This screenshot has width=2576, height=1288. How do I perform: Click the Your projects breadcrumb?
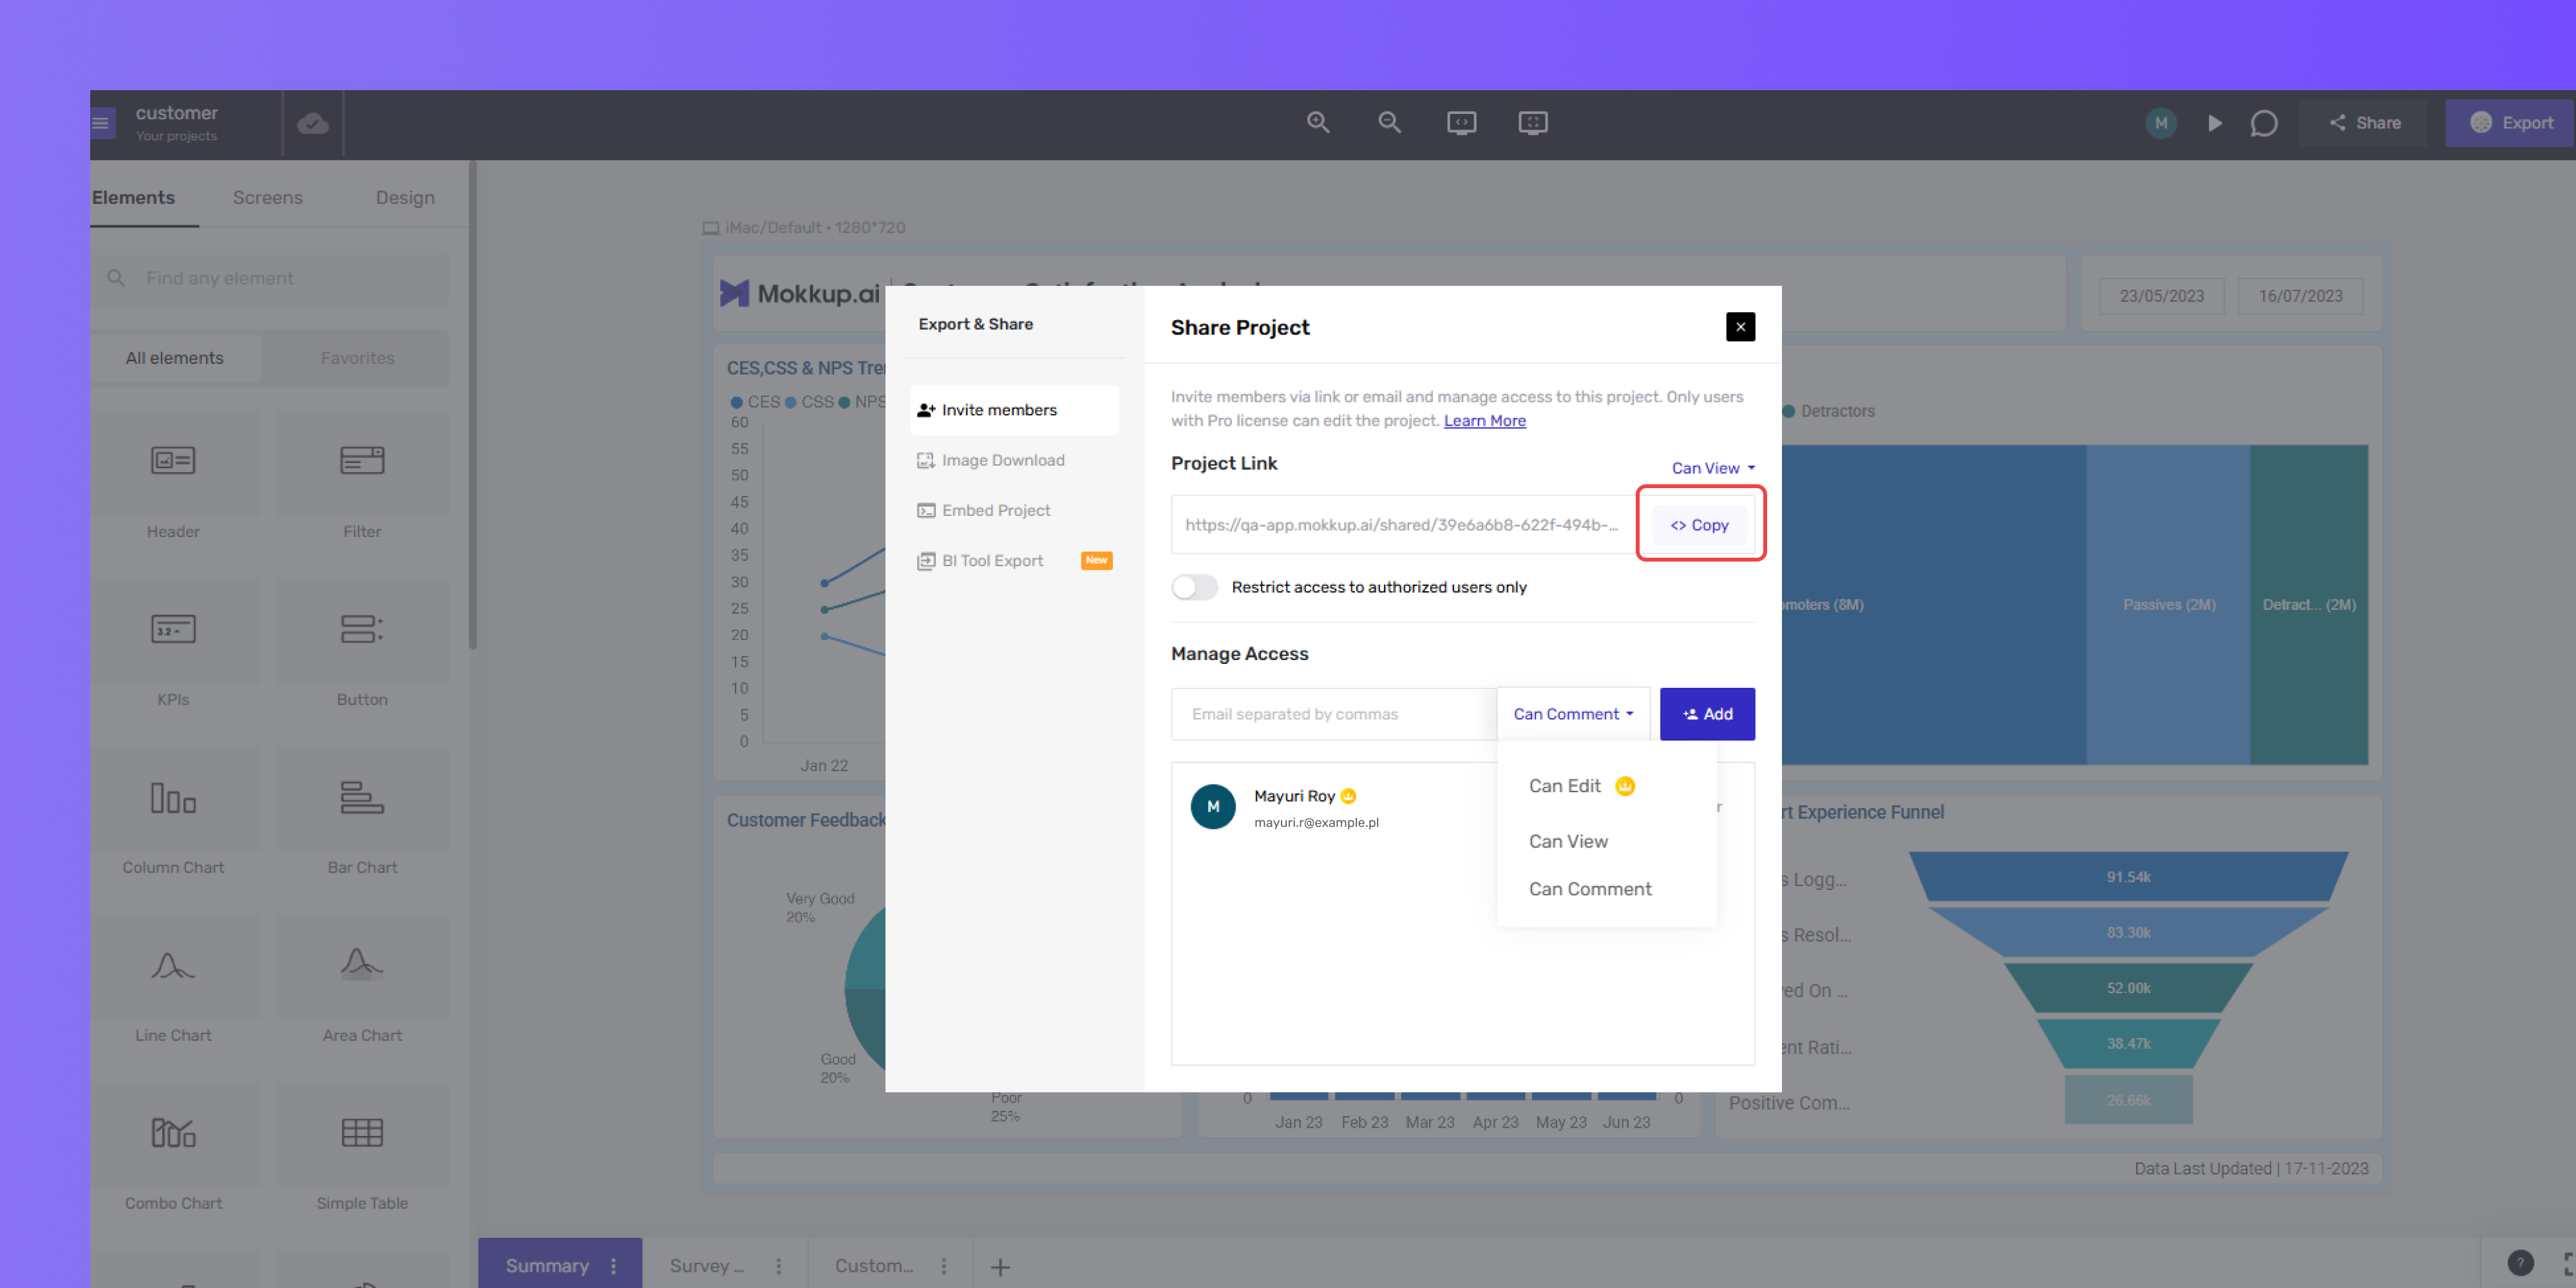(x=176, y=136)
